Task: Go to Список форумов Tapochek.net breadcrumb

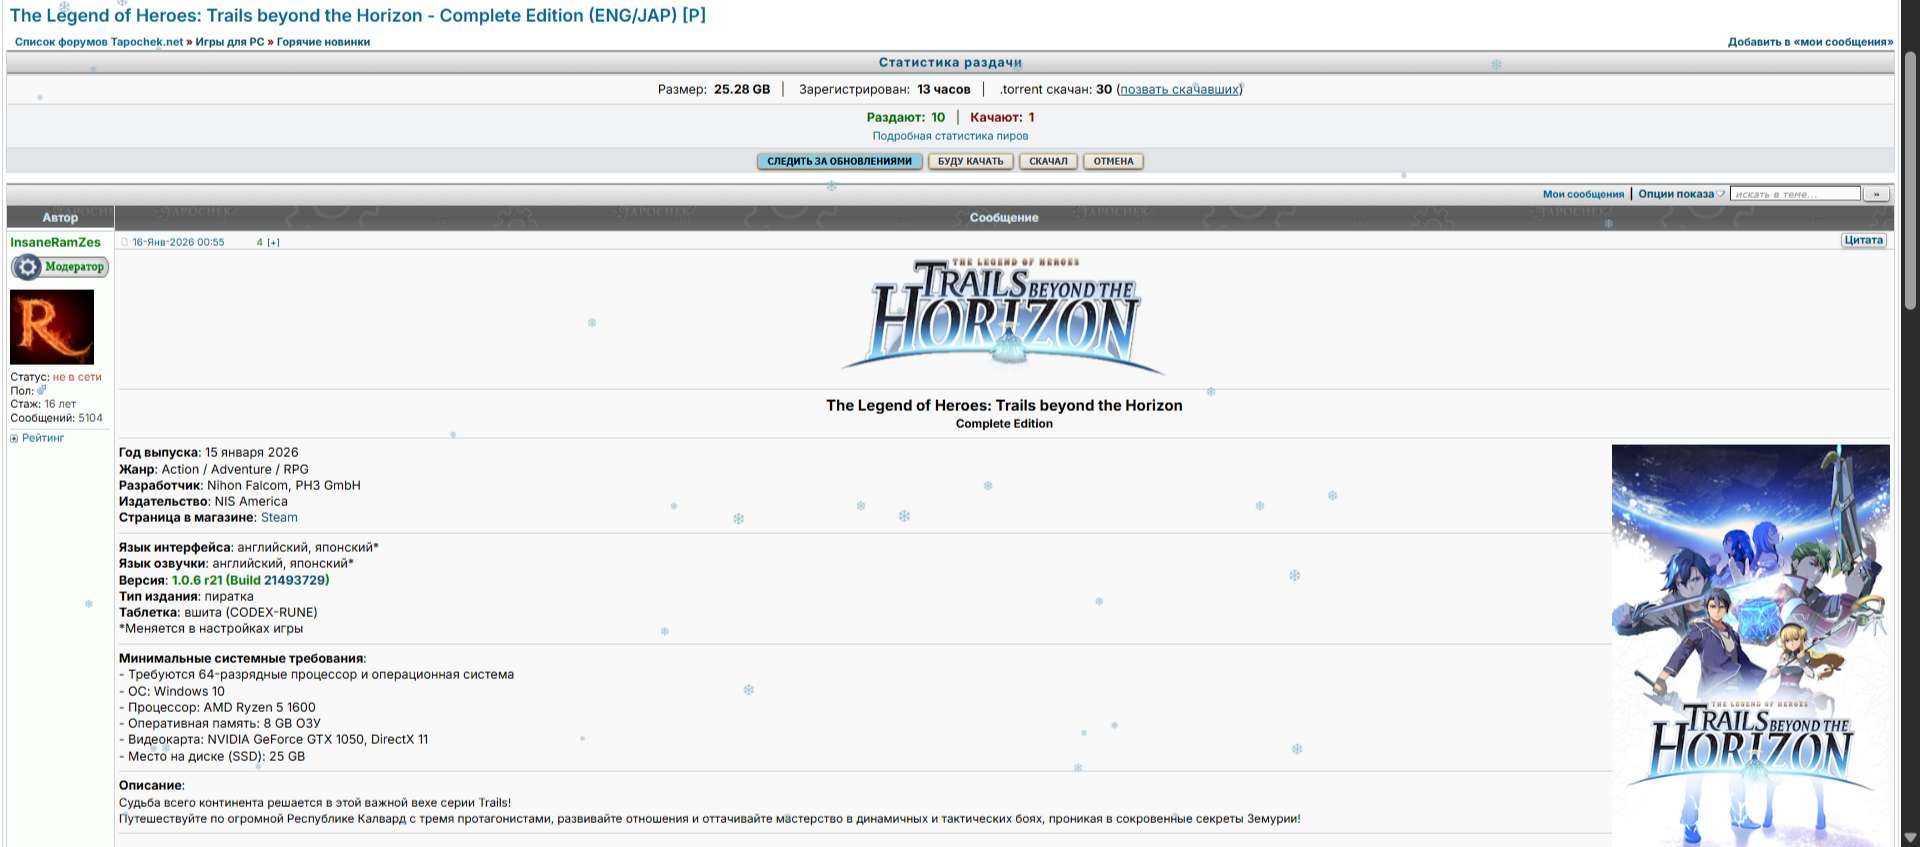Action: [99, 42]
